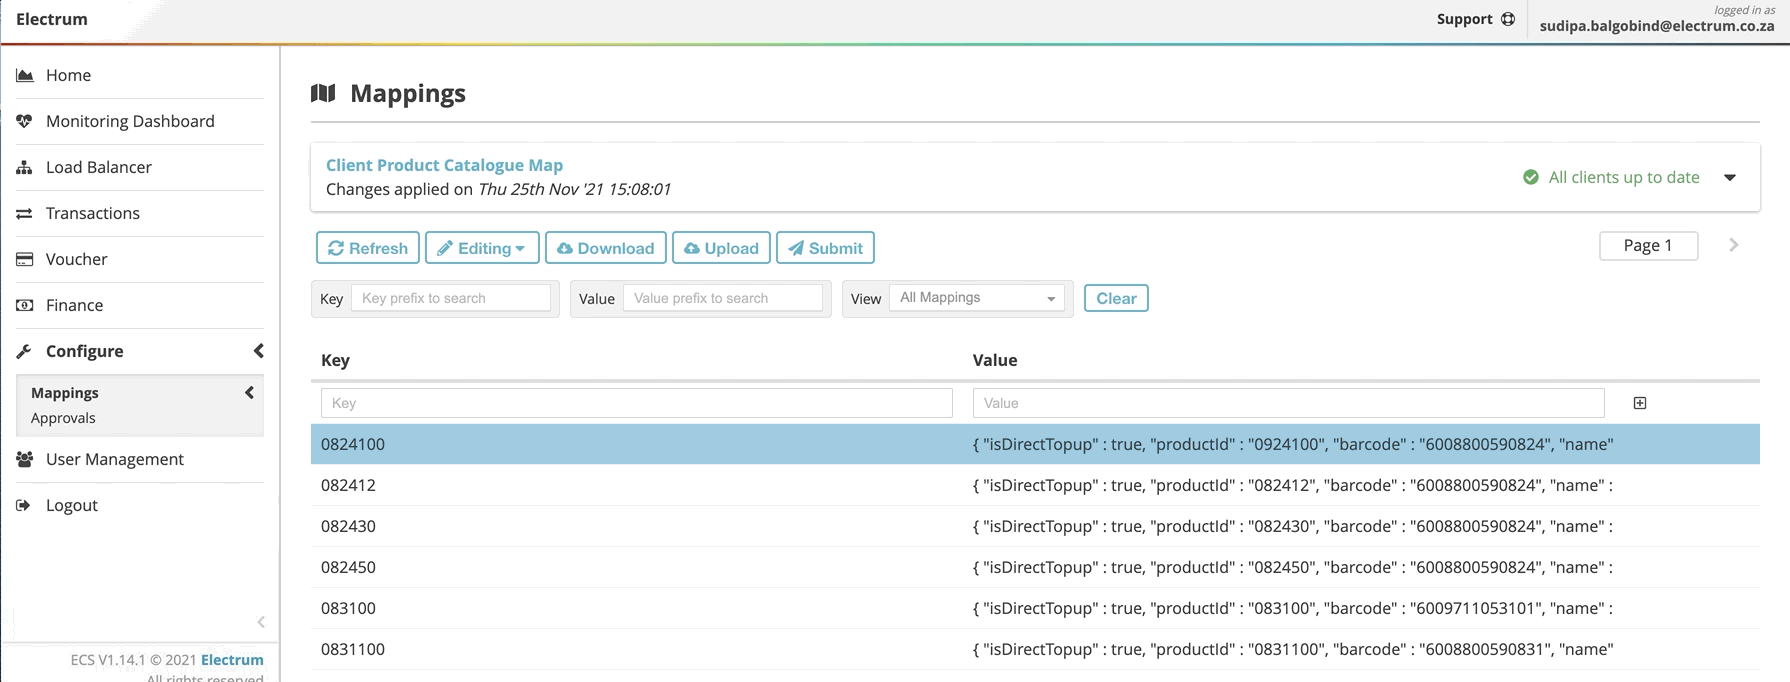Open the All Mappings view dropdown
This screenshot has width=1790, height=682.
(976, 298)
